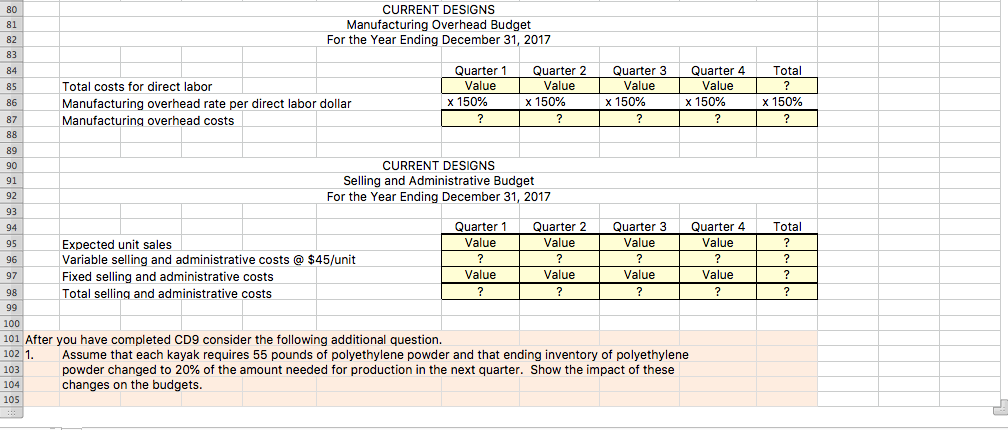This screenshot has height=430, width=1008.
Task: Click 'Fixed selling and administrative costs' label
Action: click(167, 277)
